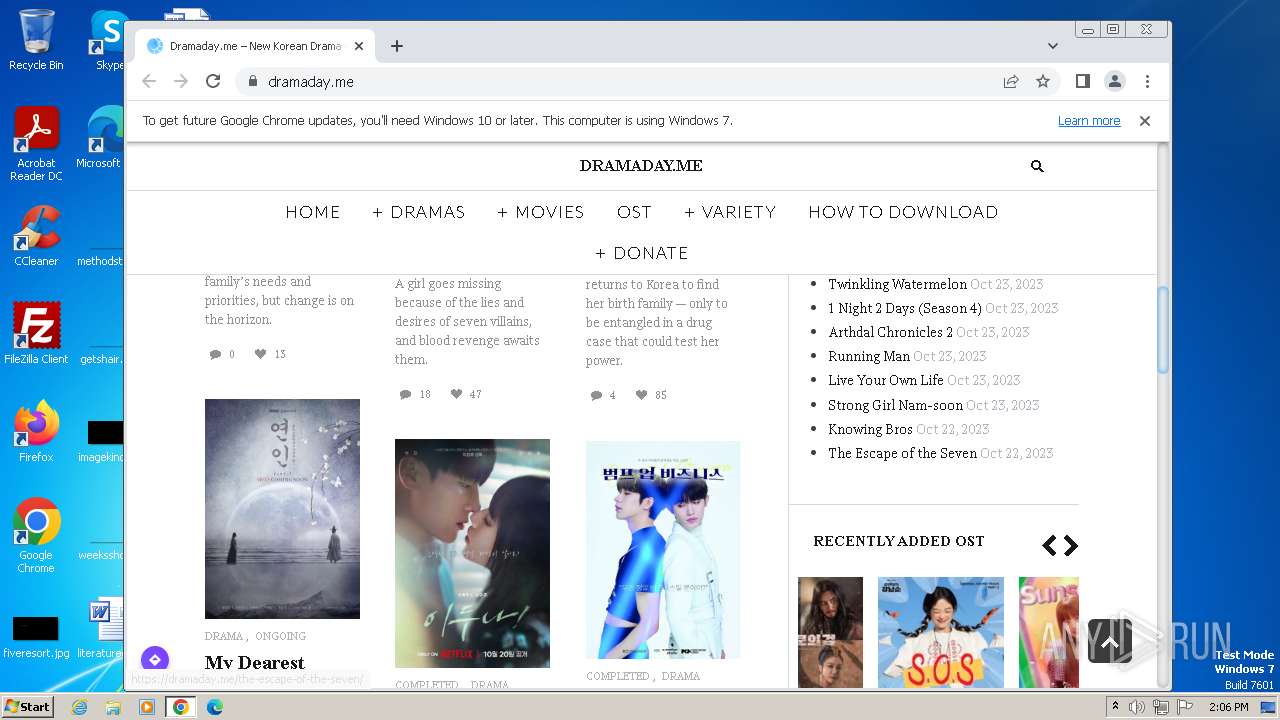Screen dimensions: 1280x720
Task: Open Running Man link
Action: pos(869,356)
